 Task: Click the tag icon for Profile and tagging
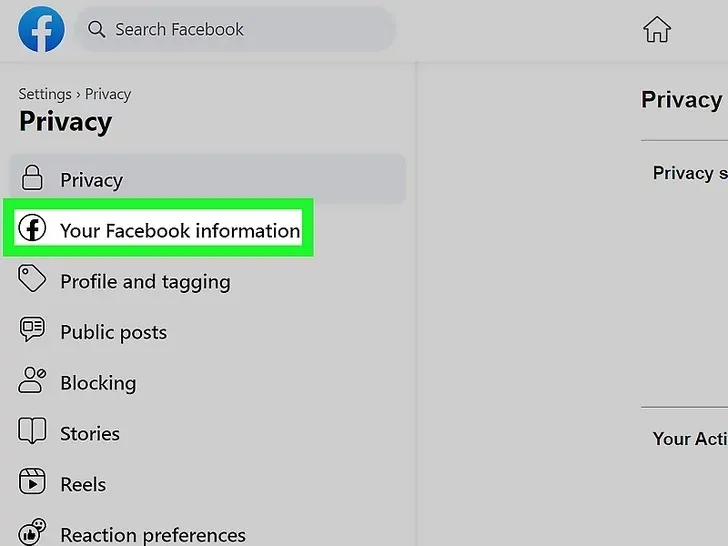tap(32, 279)
